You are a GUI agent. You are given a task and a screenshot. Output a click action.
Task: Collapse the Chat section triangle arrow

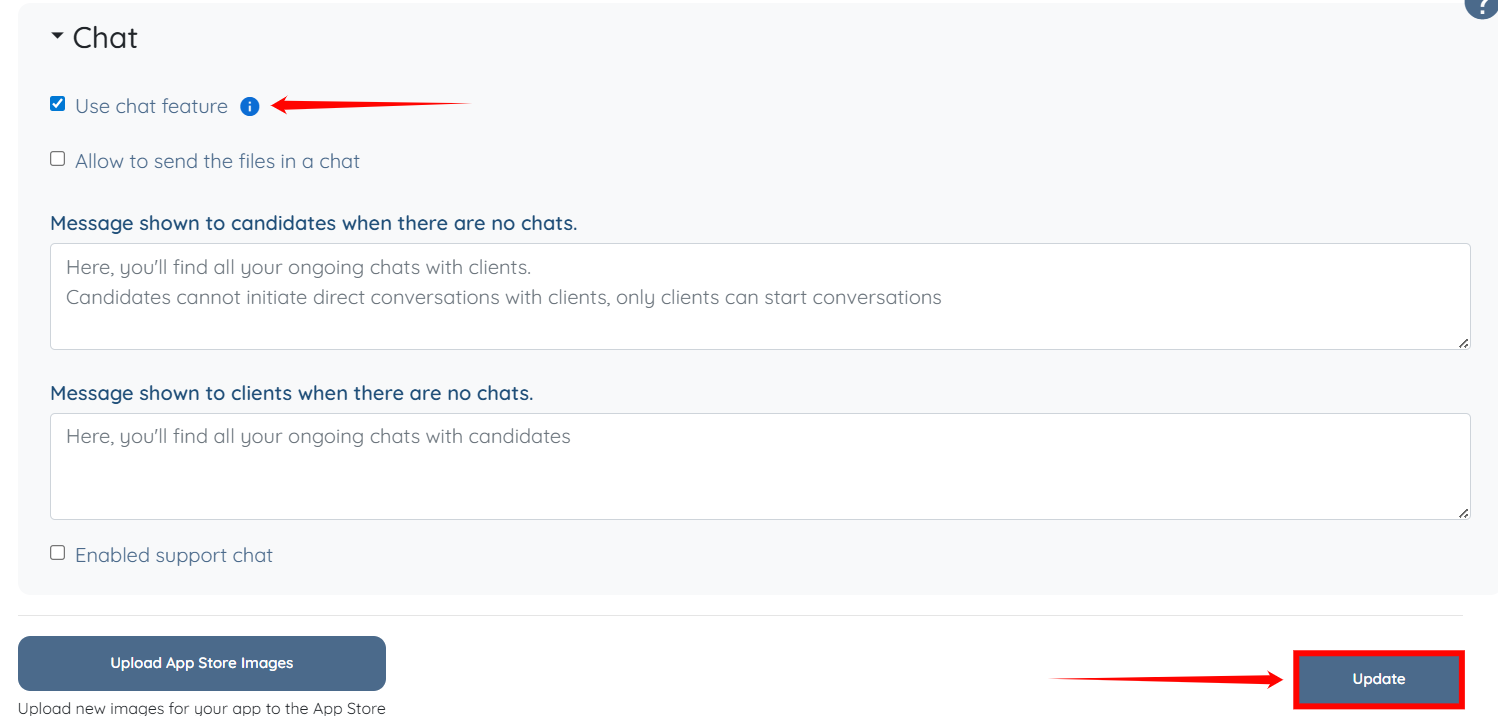point(57,36)
